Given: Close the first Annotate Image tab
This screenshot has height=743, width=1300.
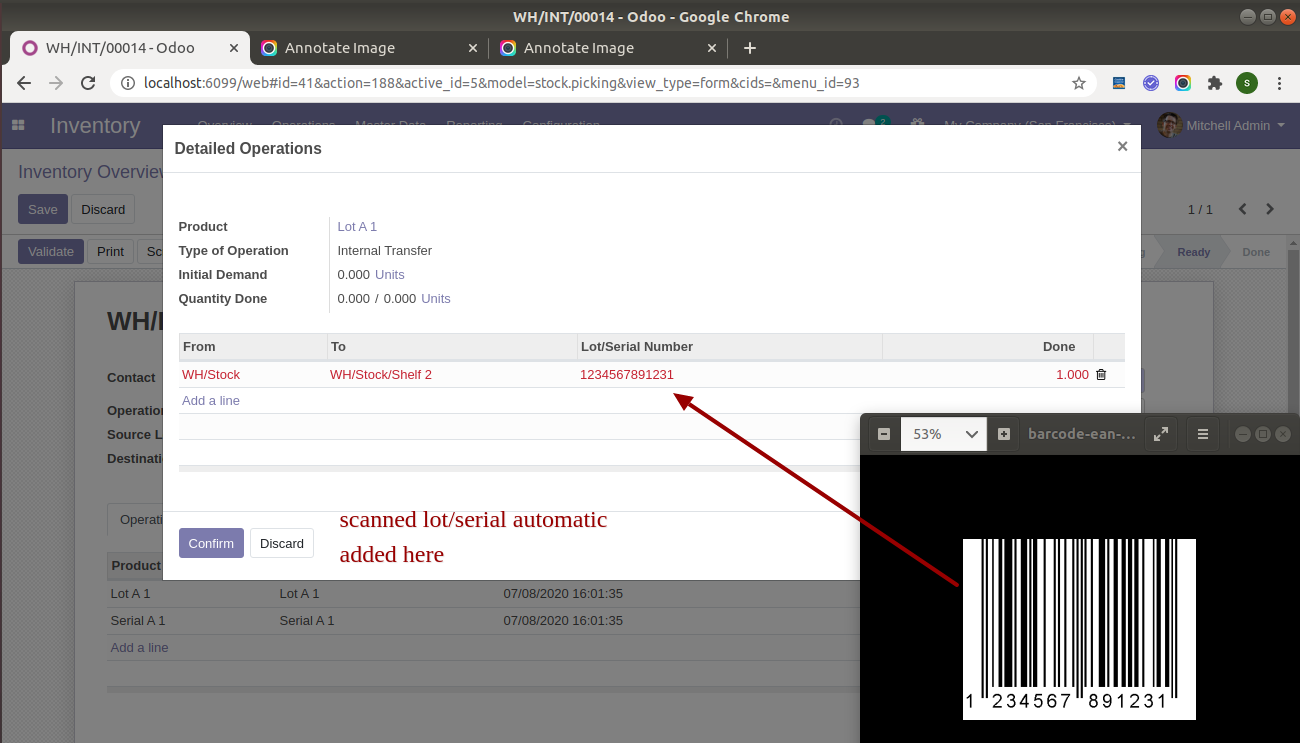Looking at the screenshot, I should (x=474, y=48).
